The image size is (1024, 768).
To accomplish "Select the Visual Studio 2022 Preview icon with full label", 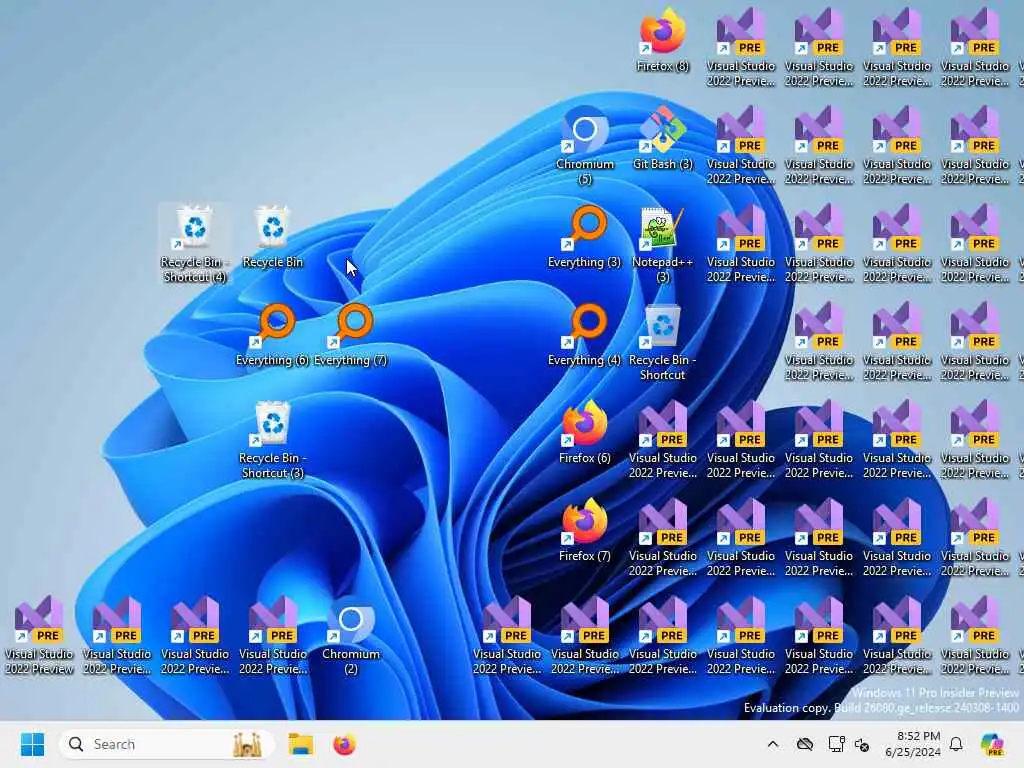I will pos(39,635).
